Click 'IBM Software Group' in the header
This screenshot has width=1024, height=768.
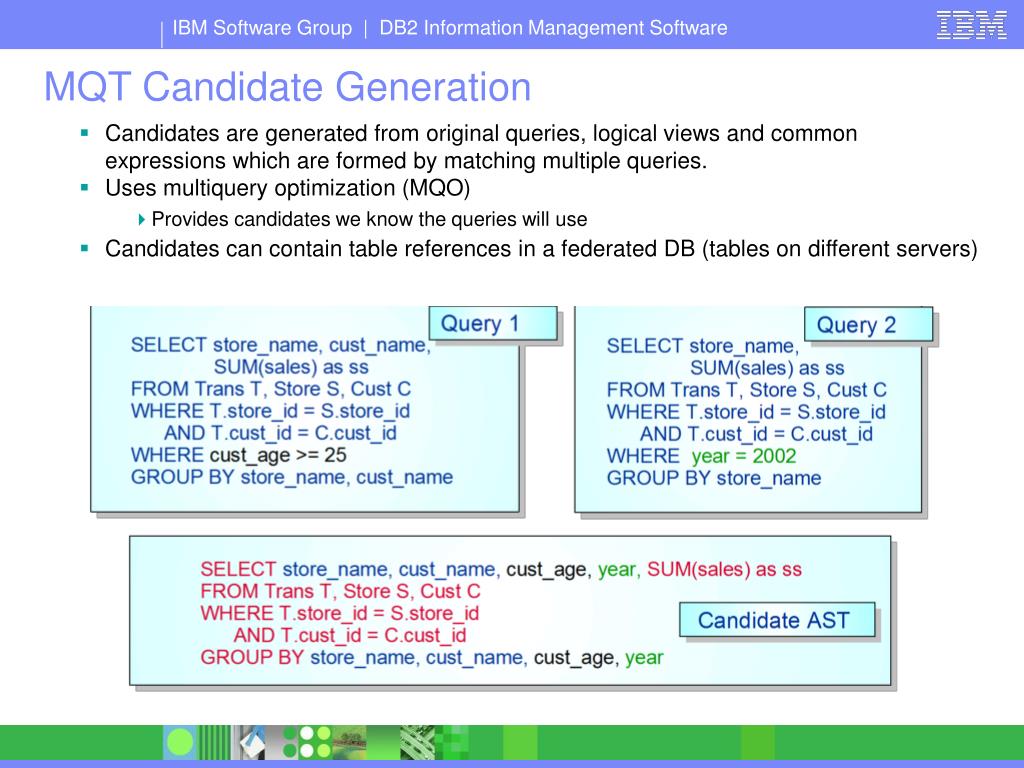click(x=262, y=27)
